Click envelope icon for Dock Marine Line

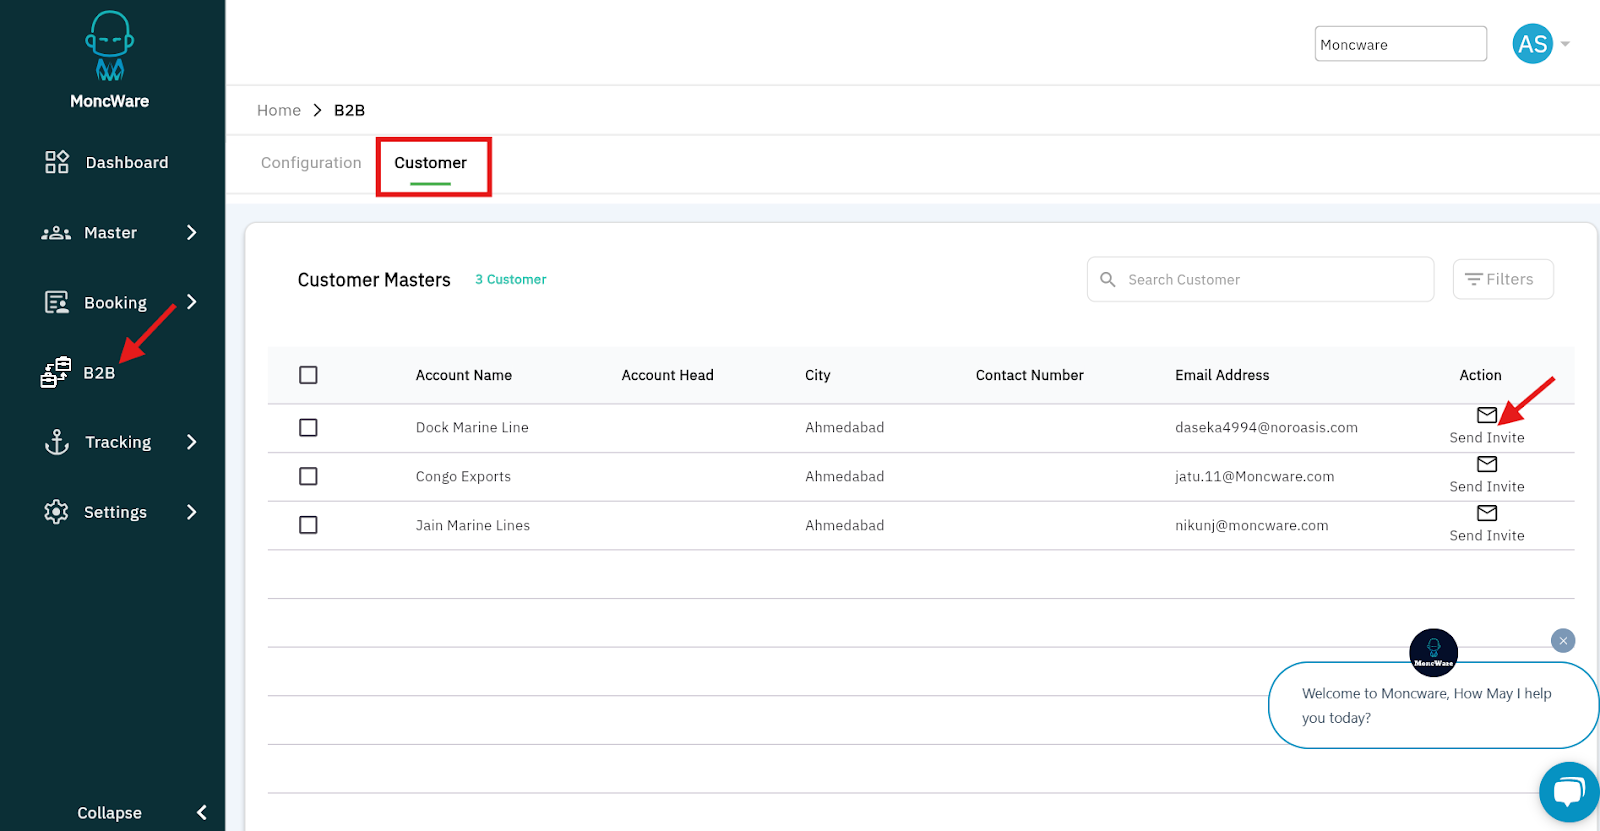(1487, 415)
